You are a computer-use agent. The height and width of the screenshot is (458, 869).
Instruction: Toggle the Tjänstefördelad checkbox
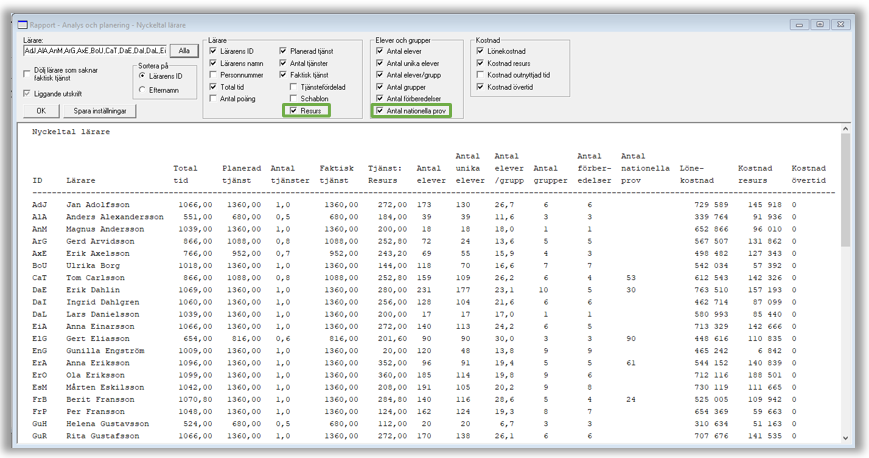pyautogui.click(x=293, y=87)
